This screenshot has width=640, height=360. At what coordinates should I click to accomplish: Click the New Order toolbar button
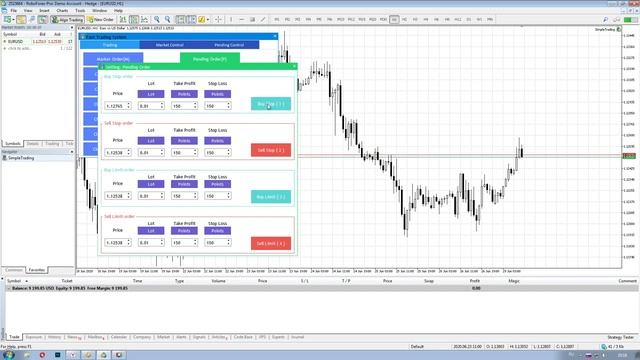[100, 19]
